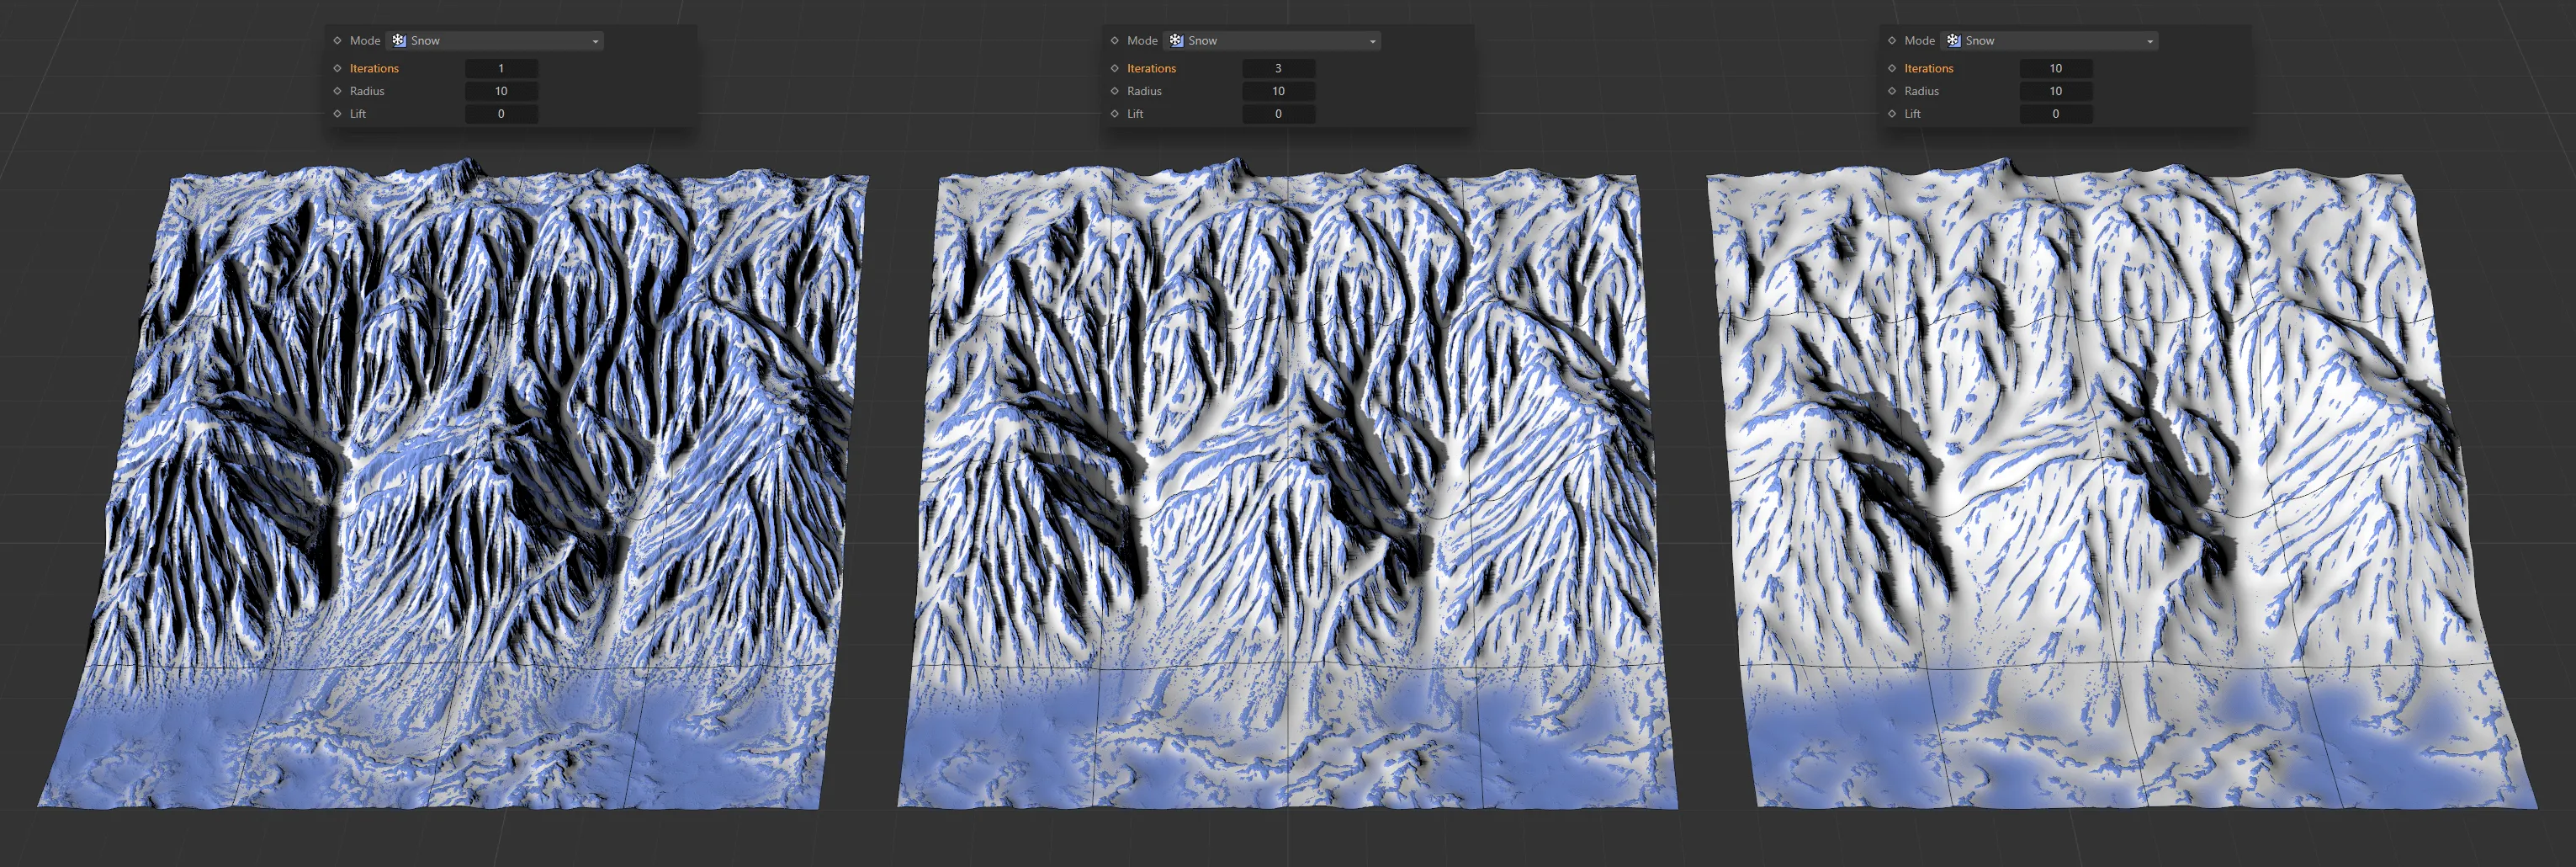
Task: Toggle the Lift keyframe marker in right panel
Action: [x=1891, y=113]
